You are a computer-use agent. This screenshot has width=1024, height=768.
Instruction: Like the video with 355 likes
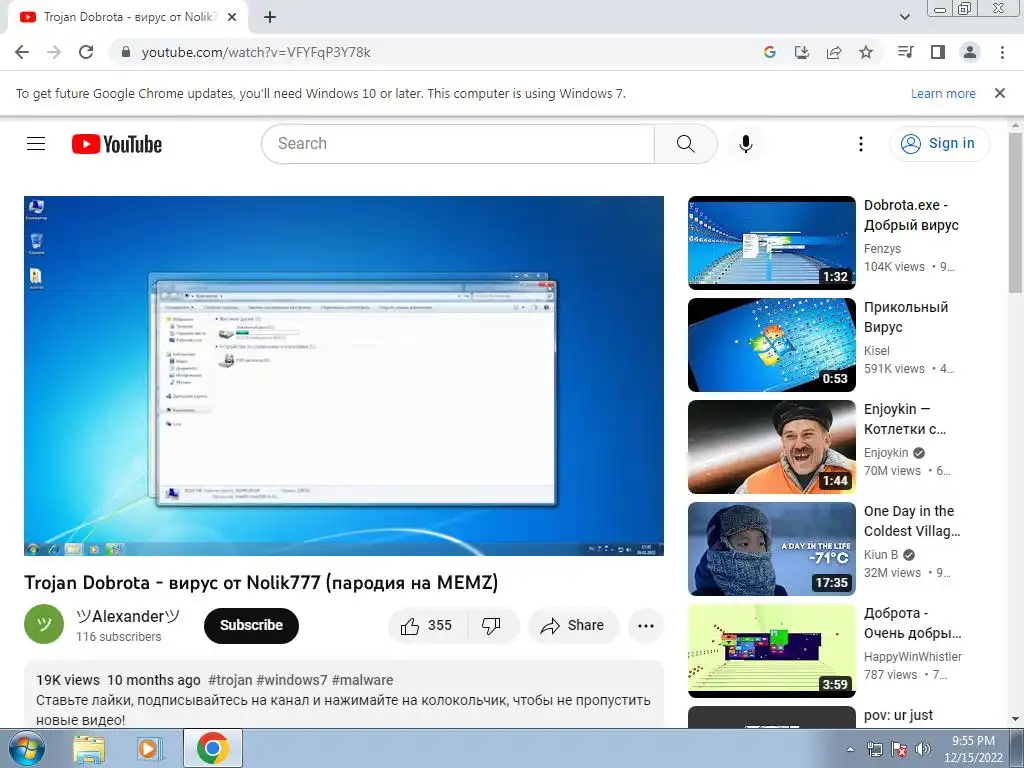(428, 626)
